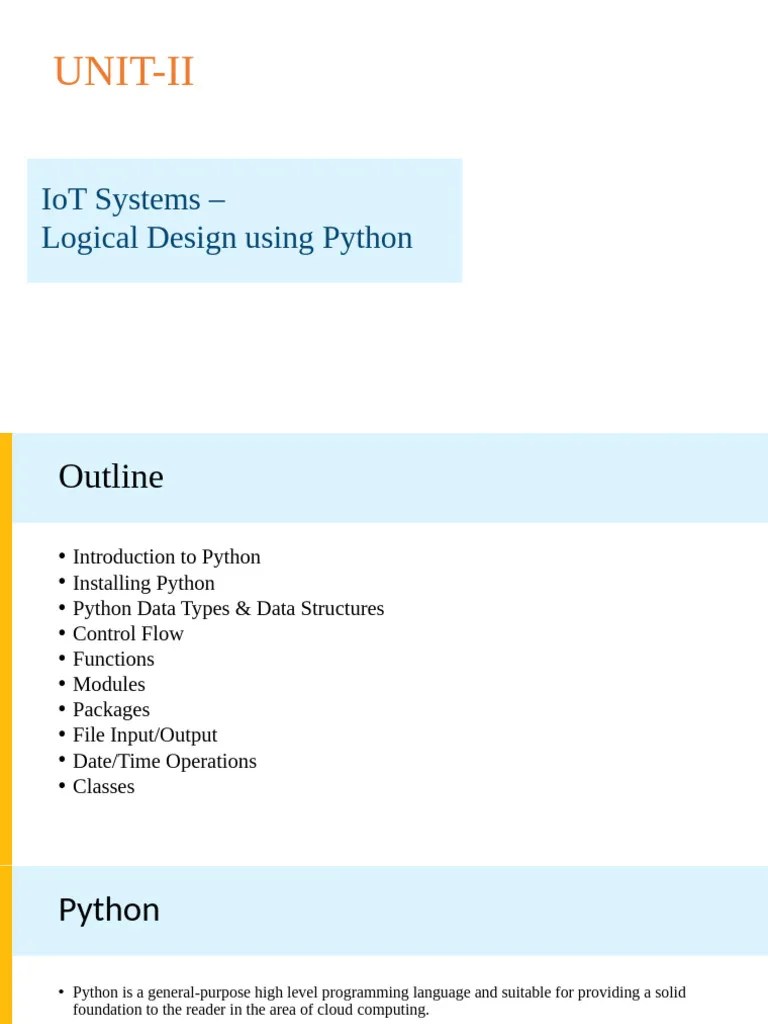Click the 'Classes' bullet
The image size is (768, 1024).
pyautogui.click(x=104, y=786)
